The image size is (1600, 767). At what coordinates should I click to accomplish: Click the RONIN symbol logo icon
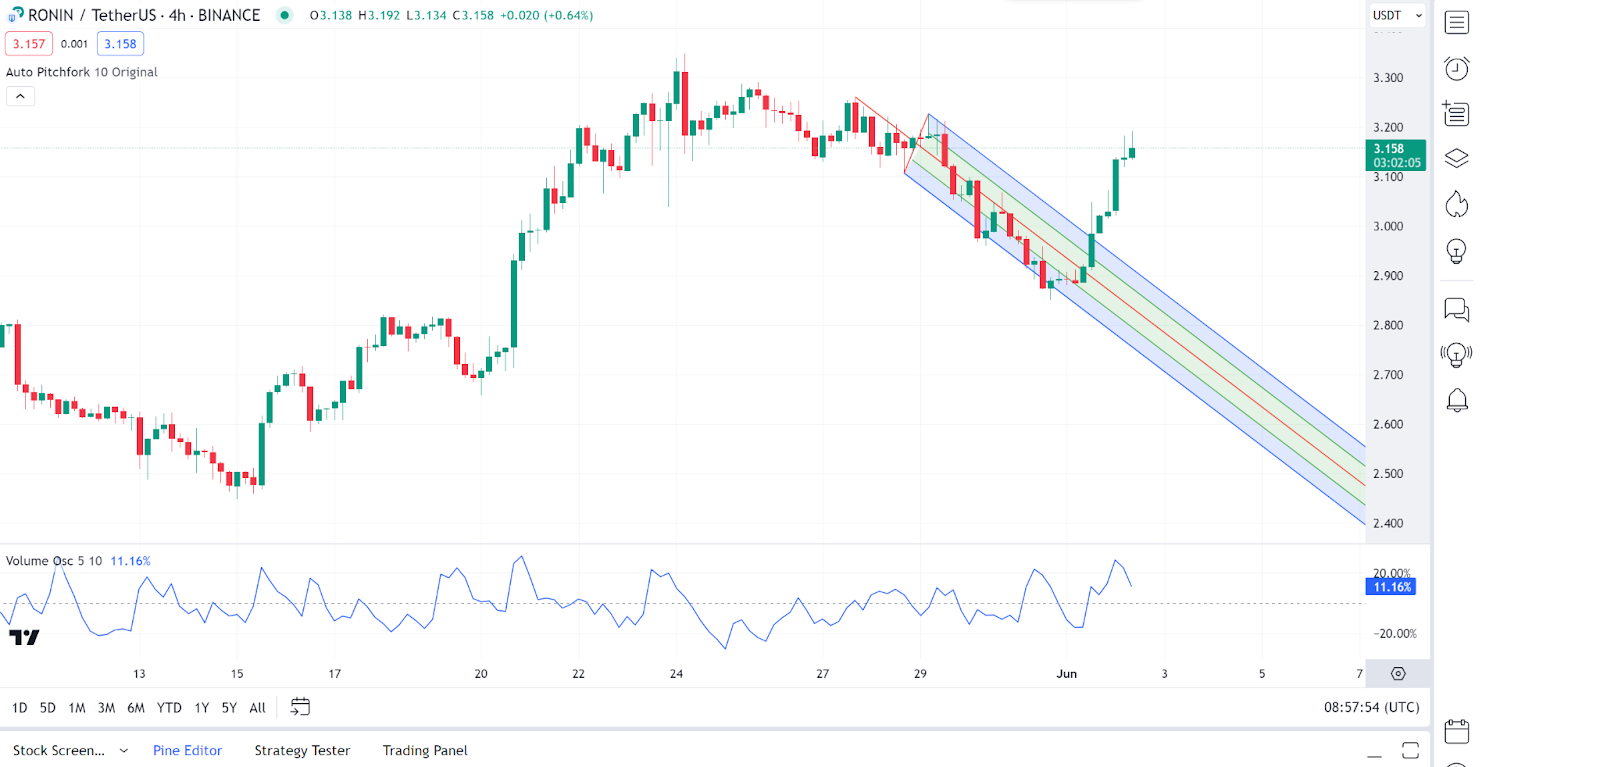point(15,15)
